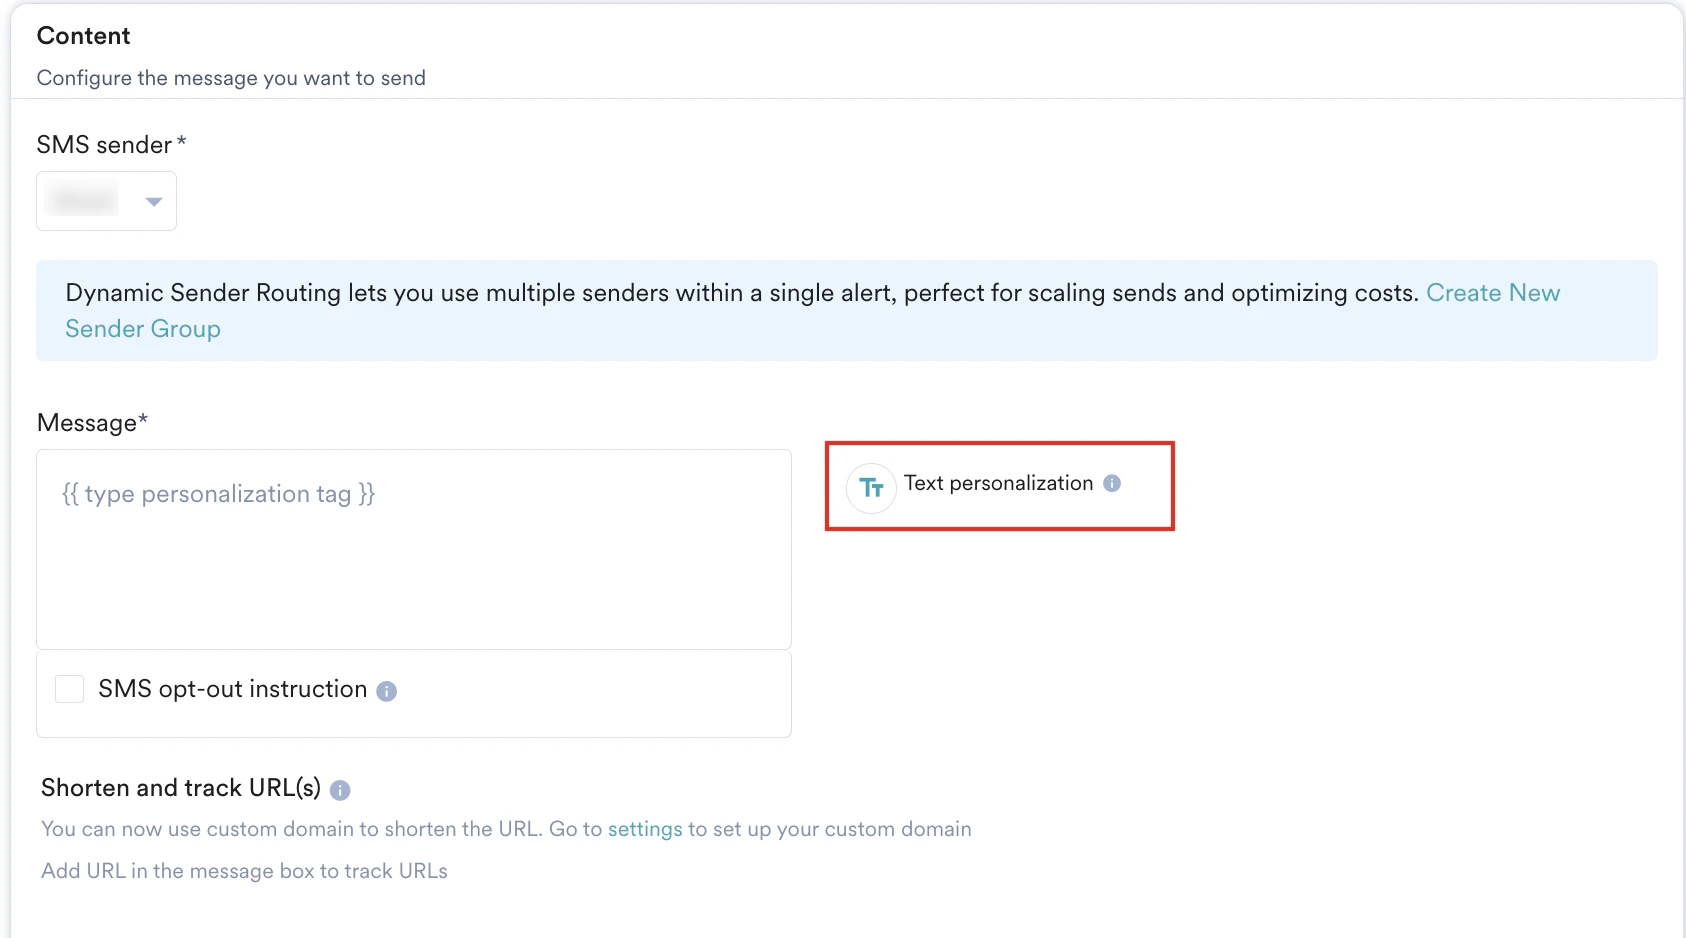Select the Message section label
This screenshot has height=938, width=1686.
(92, 422)
